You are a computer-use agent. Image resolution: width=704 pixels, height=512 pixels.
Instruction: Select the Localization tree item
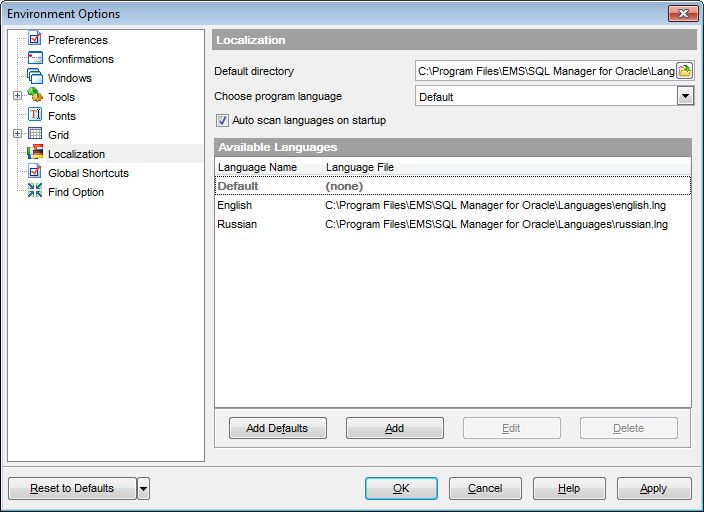click(76, 154)
